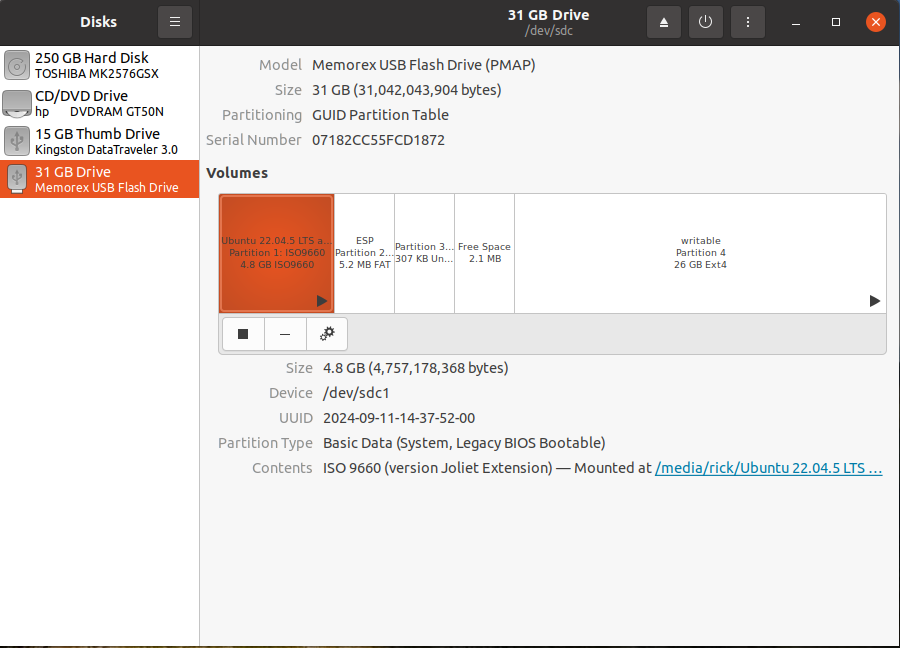900x648 pixels.
Task: Select the ESP Partition 2 volume
Action: tap(364, 253)
